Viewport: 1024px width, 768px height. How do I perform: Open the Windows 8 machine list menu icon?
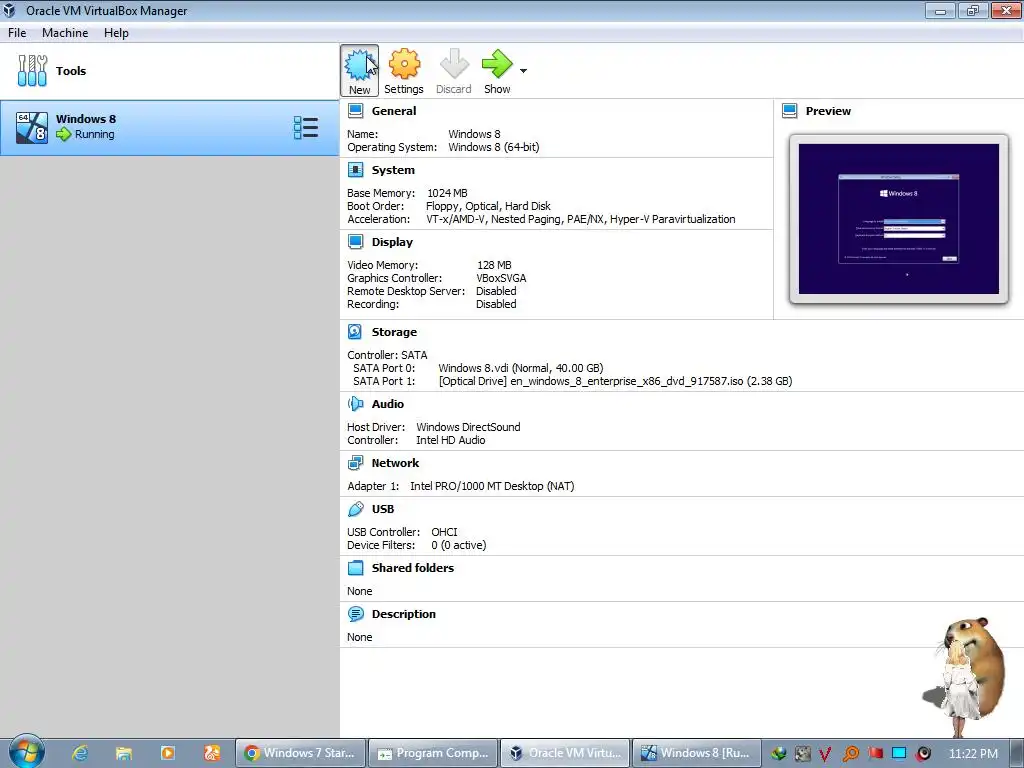pos(306,128)
